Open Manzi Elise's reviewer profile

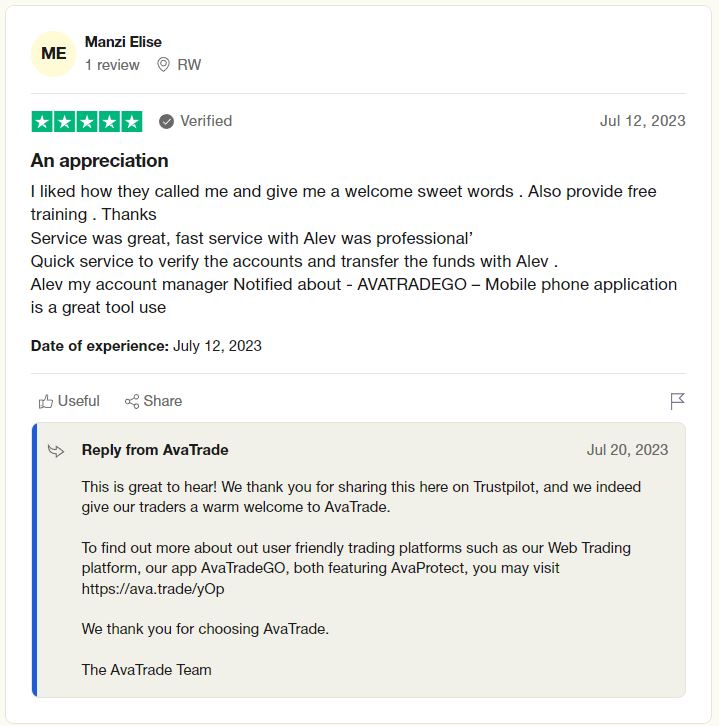[123, 42]
